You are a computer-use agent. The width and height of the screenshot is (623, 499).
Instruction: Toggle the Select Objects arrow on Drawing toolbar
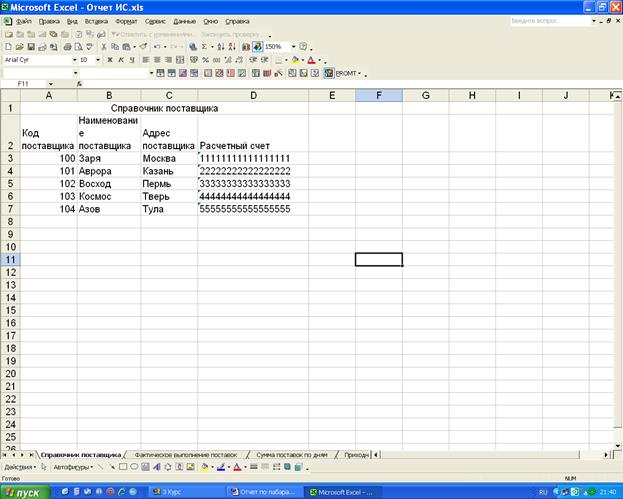point(44,467)
